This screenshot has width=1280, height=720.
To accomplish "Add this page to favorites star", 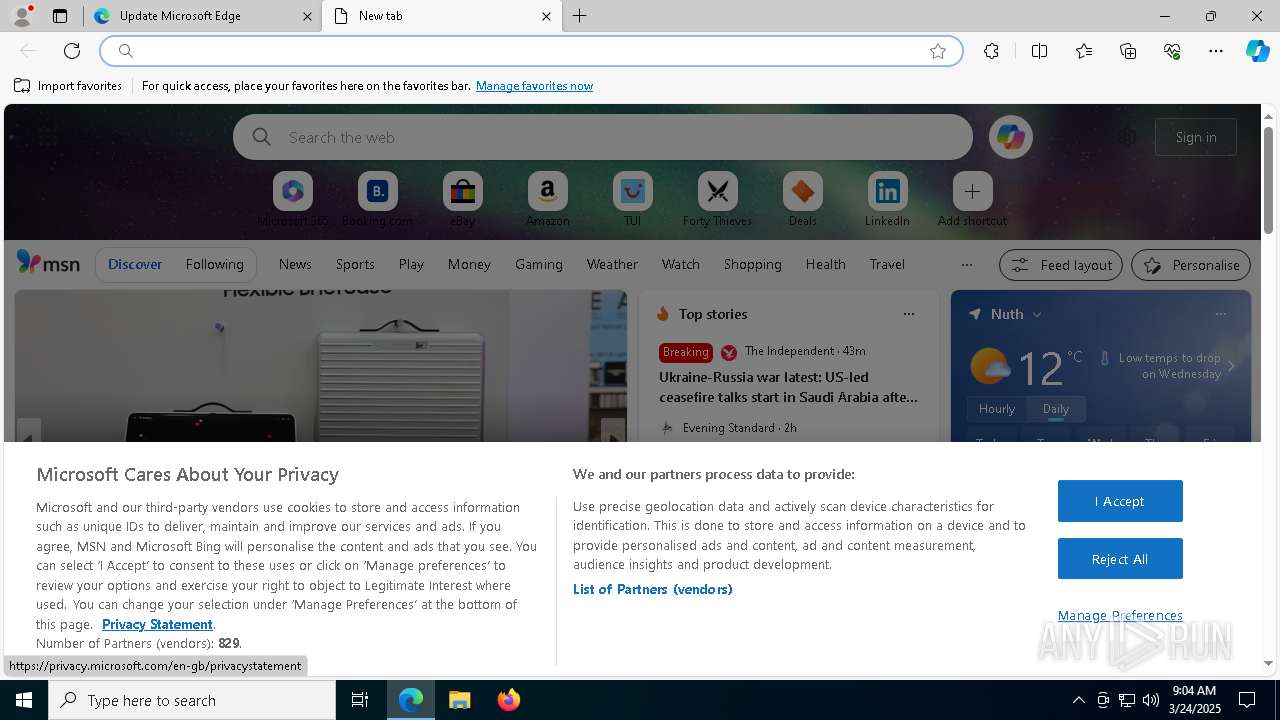I will coord(938,51).
